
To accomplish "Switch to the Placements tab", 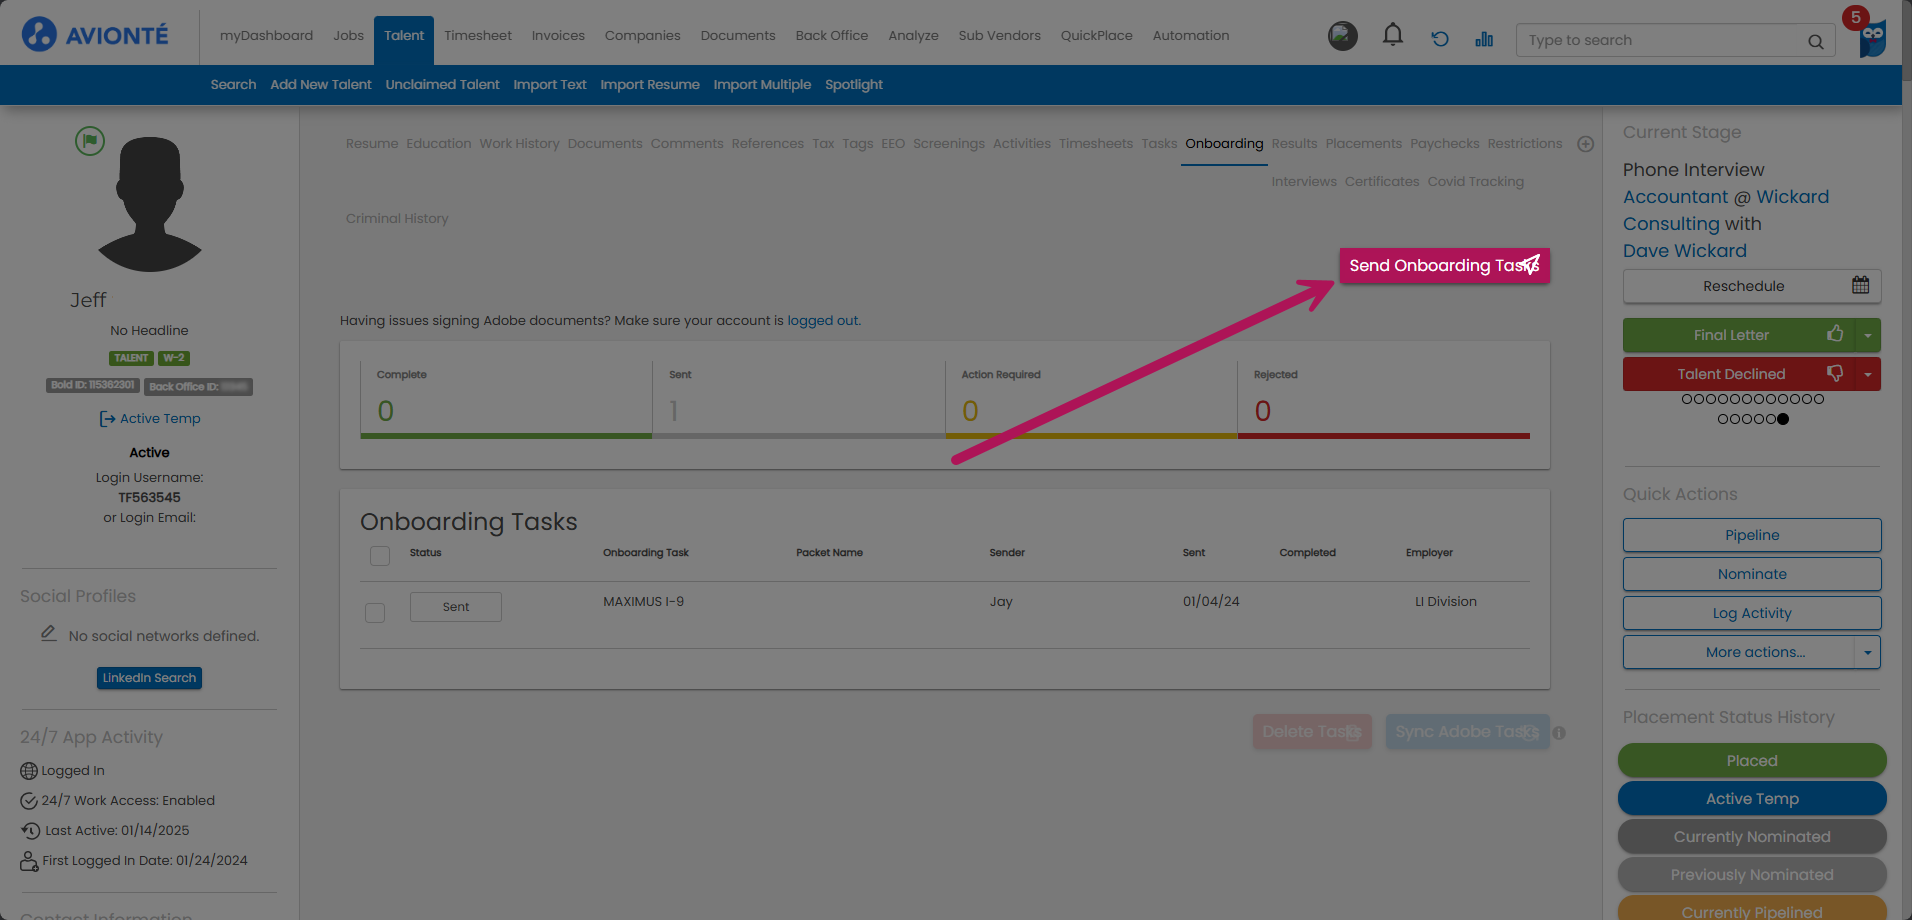I will 1364,144.
